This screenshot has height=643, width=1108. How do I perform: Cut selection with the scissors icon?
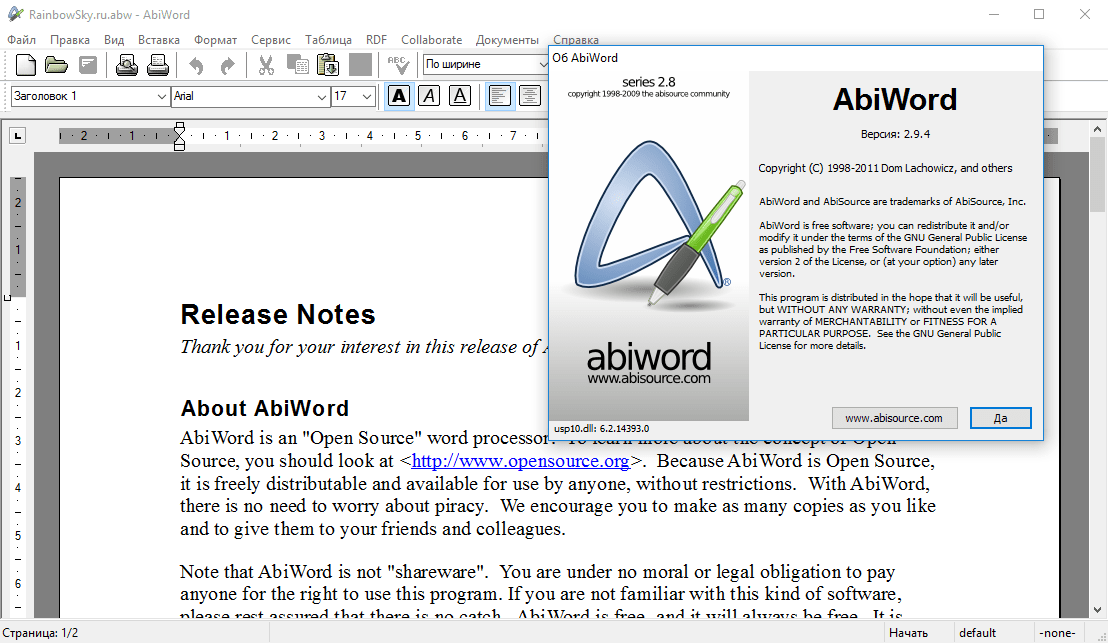coord(266,65)
